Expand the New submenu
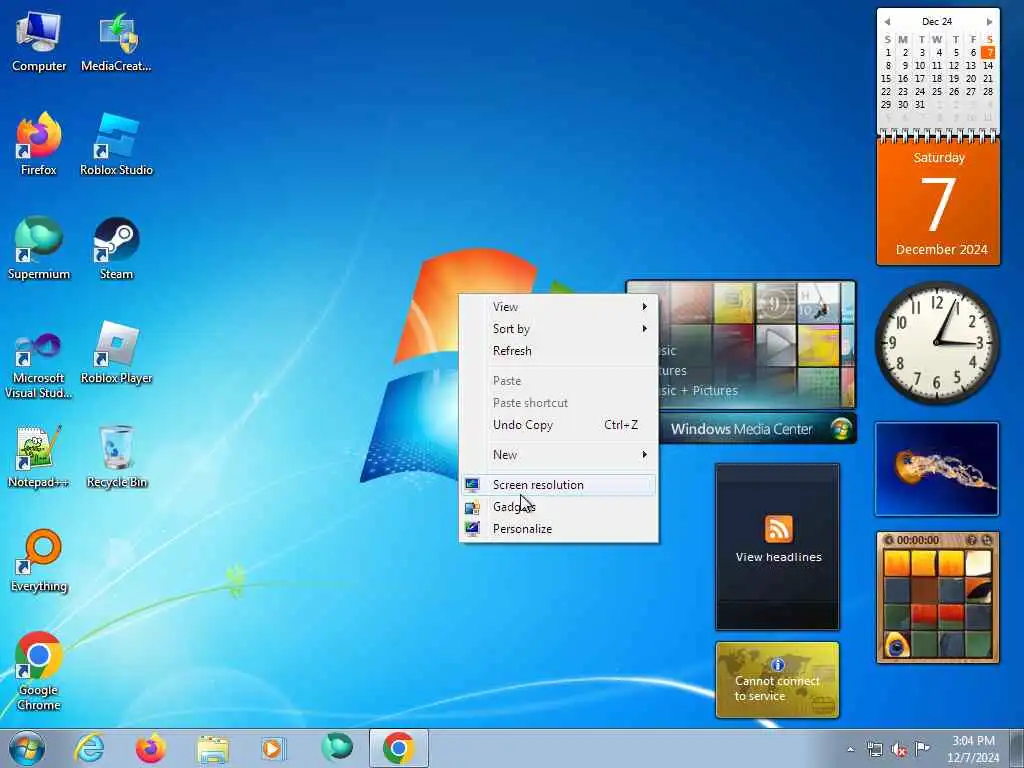Screen dimensions: 1024x768 [x=558, y=455]
